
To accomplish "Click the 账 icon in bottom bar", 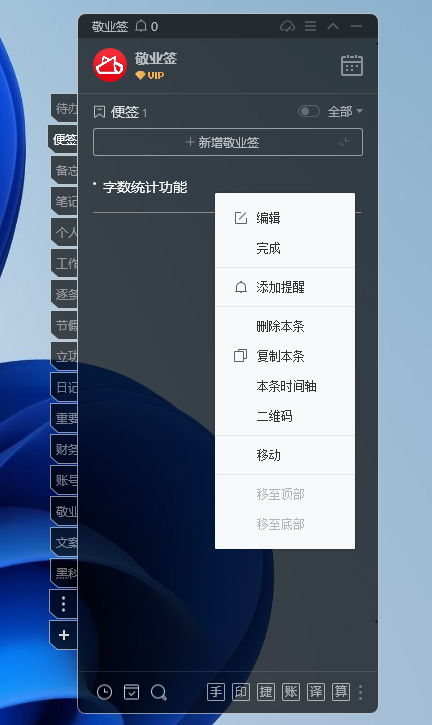I will pyautogui.click(x=291, y=692).
